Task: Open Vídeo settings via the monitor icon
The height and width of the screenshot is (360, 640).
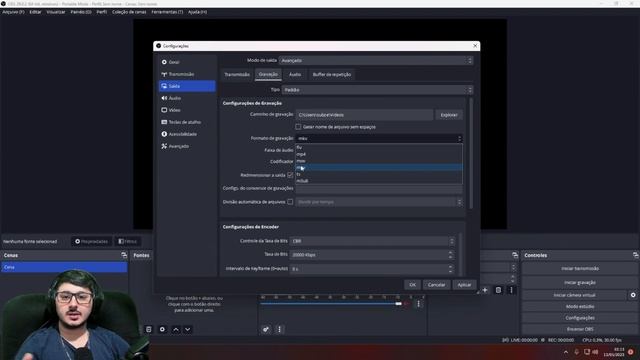Action: (164, 110)
